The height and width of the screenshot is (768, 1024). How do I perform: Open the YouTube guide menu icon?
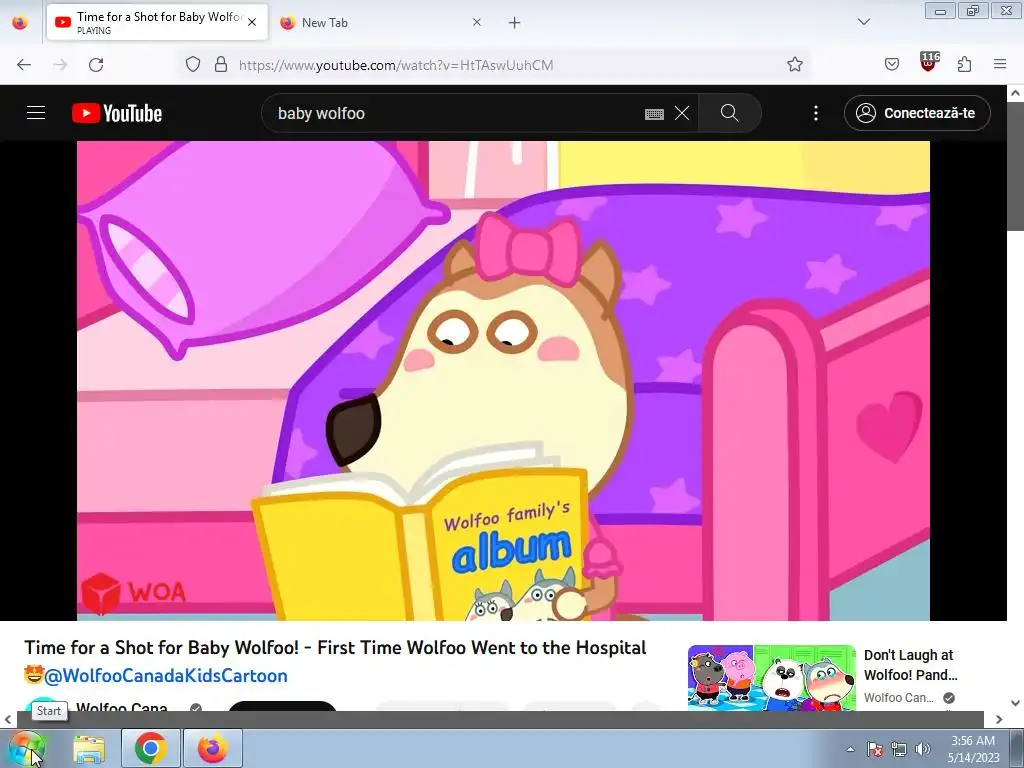click(36, 113)
